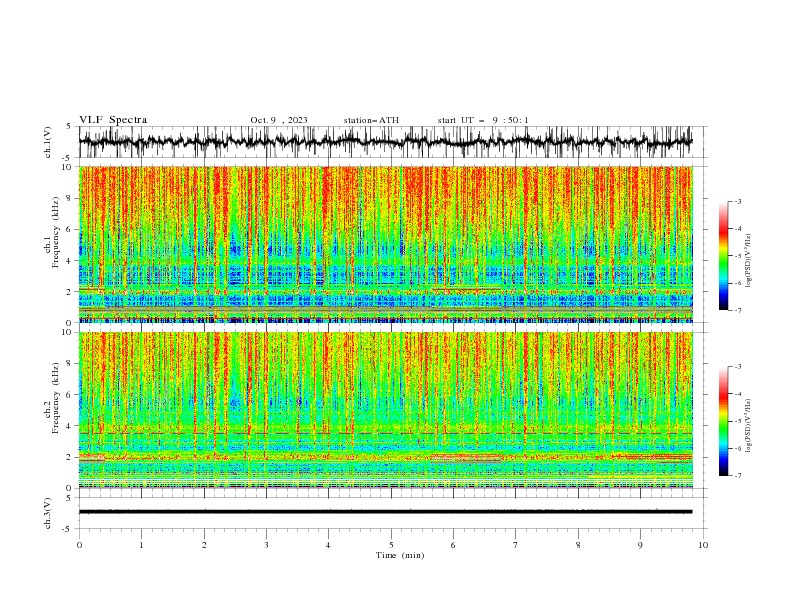Click time axis tick label "8"
This screenshot has width=792, height=612.
(578, 545)
